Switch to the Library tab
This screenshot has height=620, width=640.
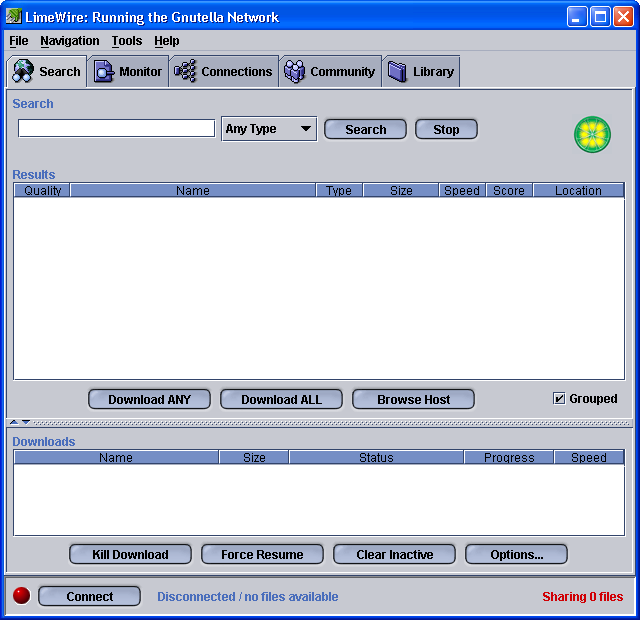[421, 71]
